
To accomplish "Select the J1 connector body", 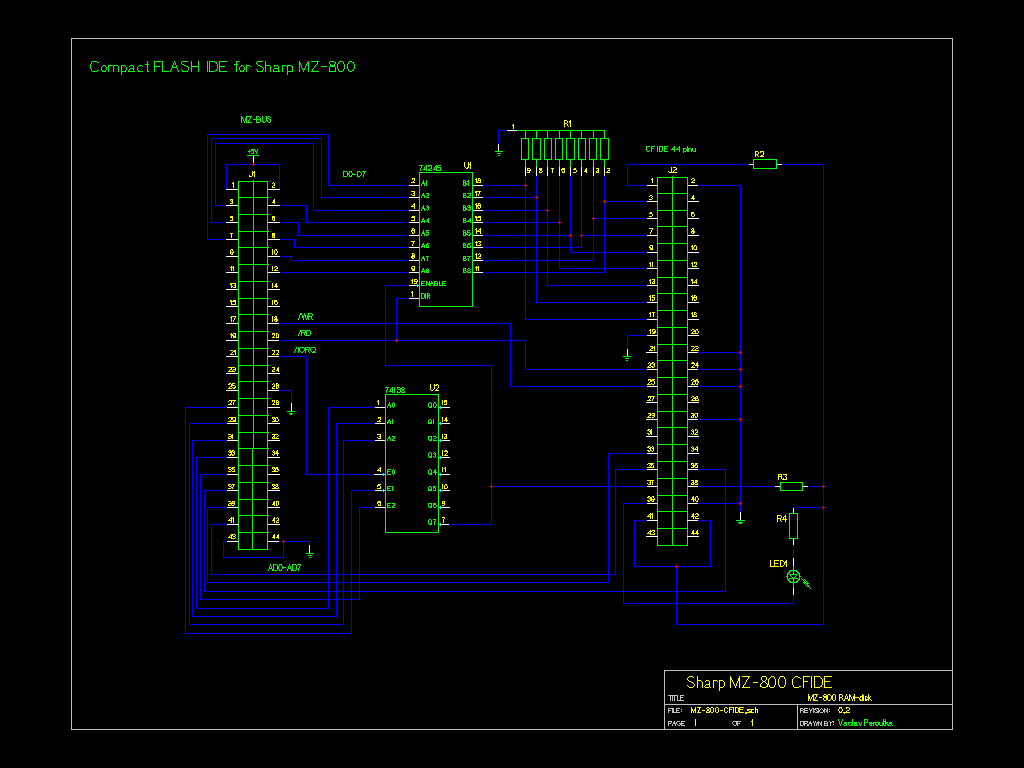I will (x=253, y=366).
